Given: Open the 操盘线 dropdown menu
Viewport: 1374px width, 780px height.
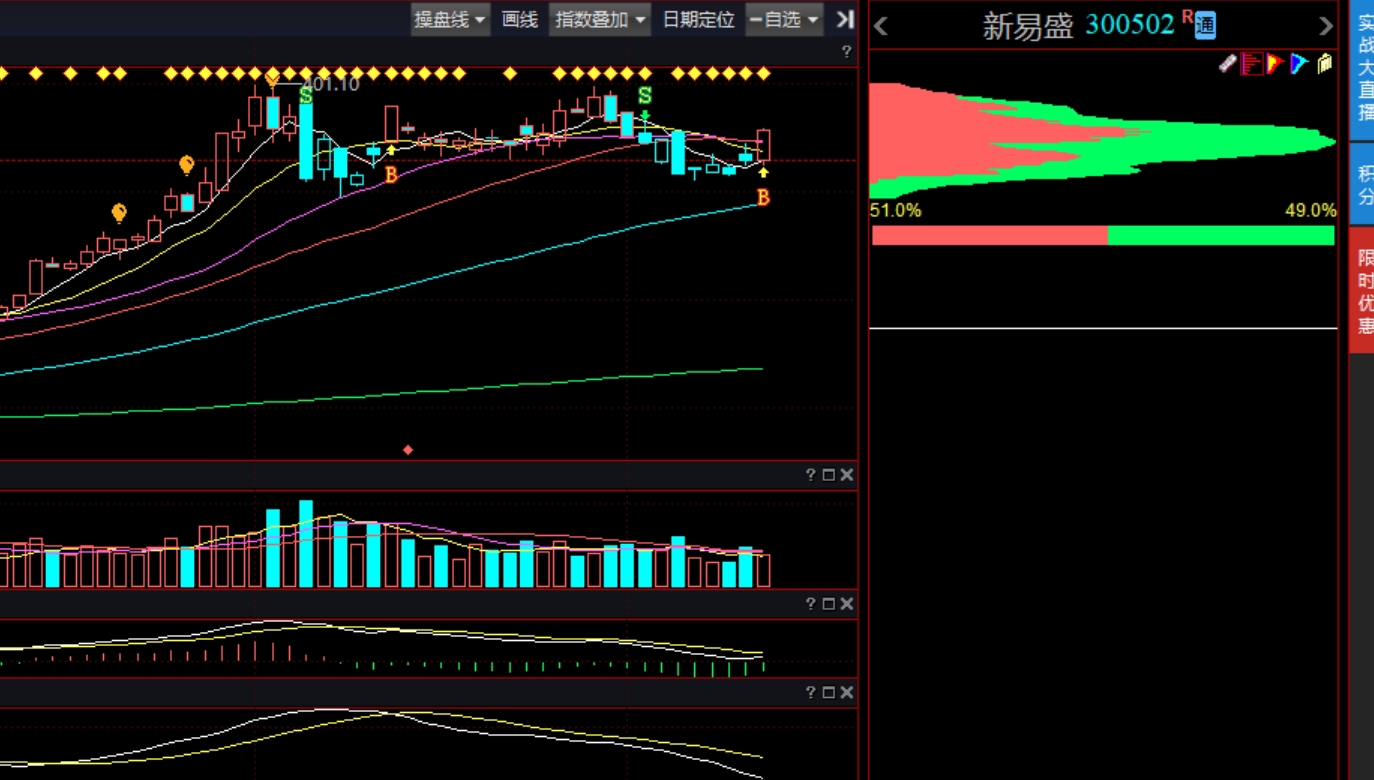Looking at the screenshot, I should 450,19.
